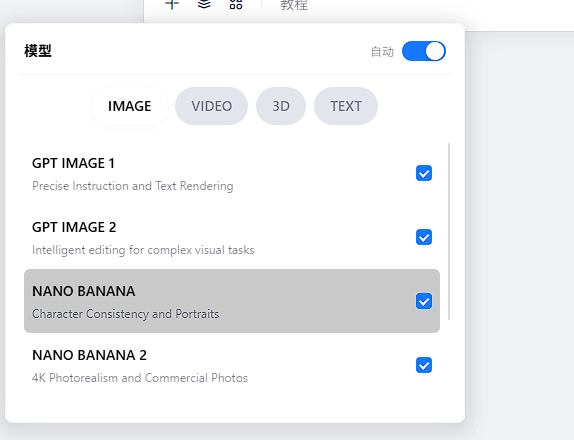Click the model list scrollbar

pos(449,231)
